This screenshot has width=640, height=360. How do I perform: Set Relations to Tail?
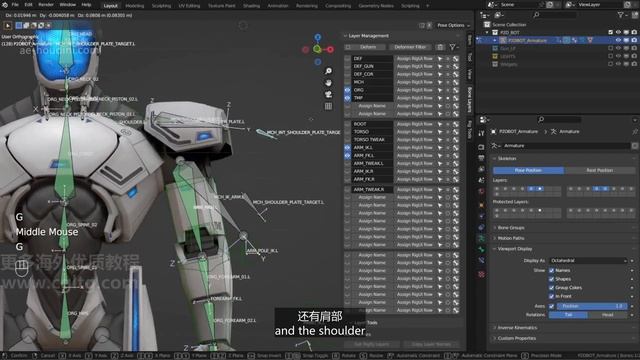coord(568,315)
